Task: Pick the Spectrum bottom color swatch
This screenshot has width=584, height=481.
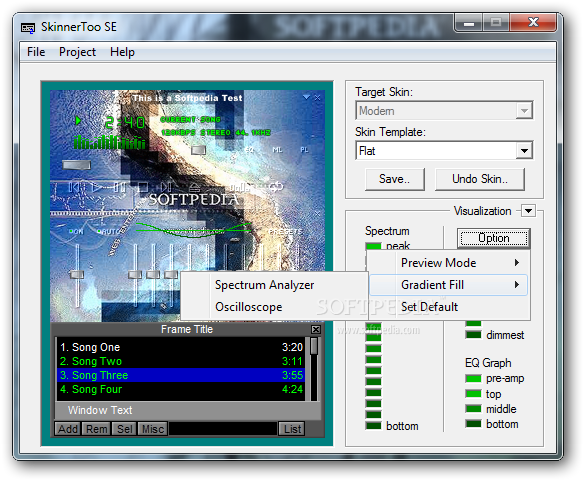Action: [374, 425]
